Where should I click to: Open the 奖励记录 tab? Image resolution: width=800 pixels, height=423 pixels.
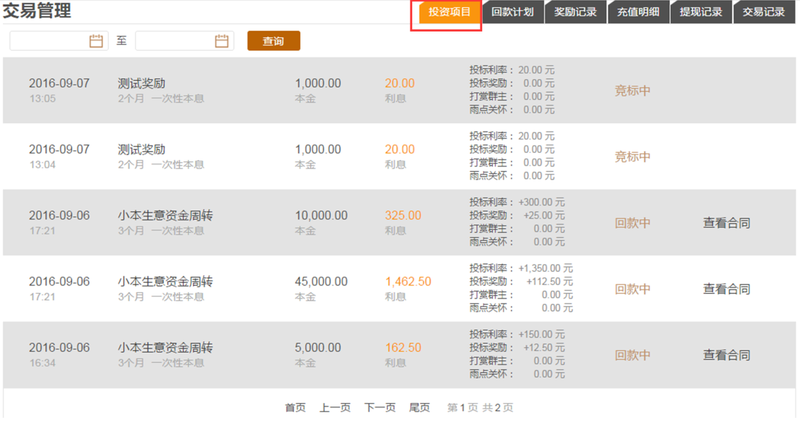[x=575, y=13]
